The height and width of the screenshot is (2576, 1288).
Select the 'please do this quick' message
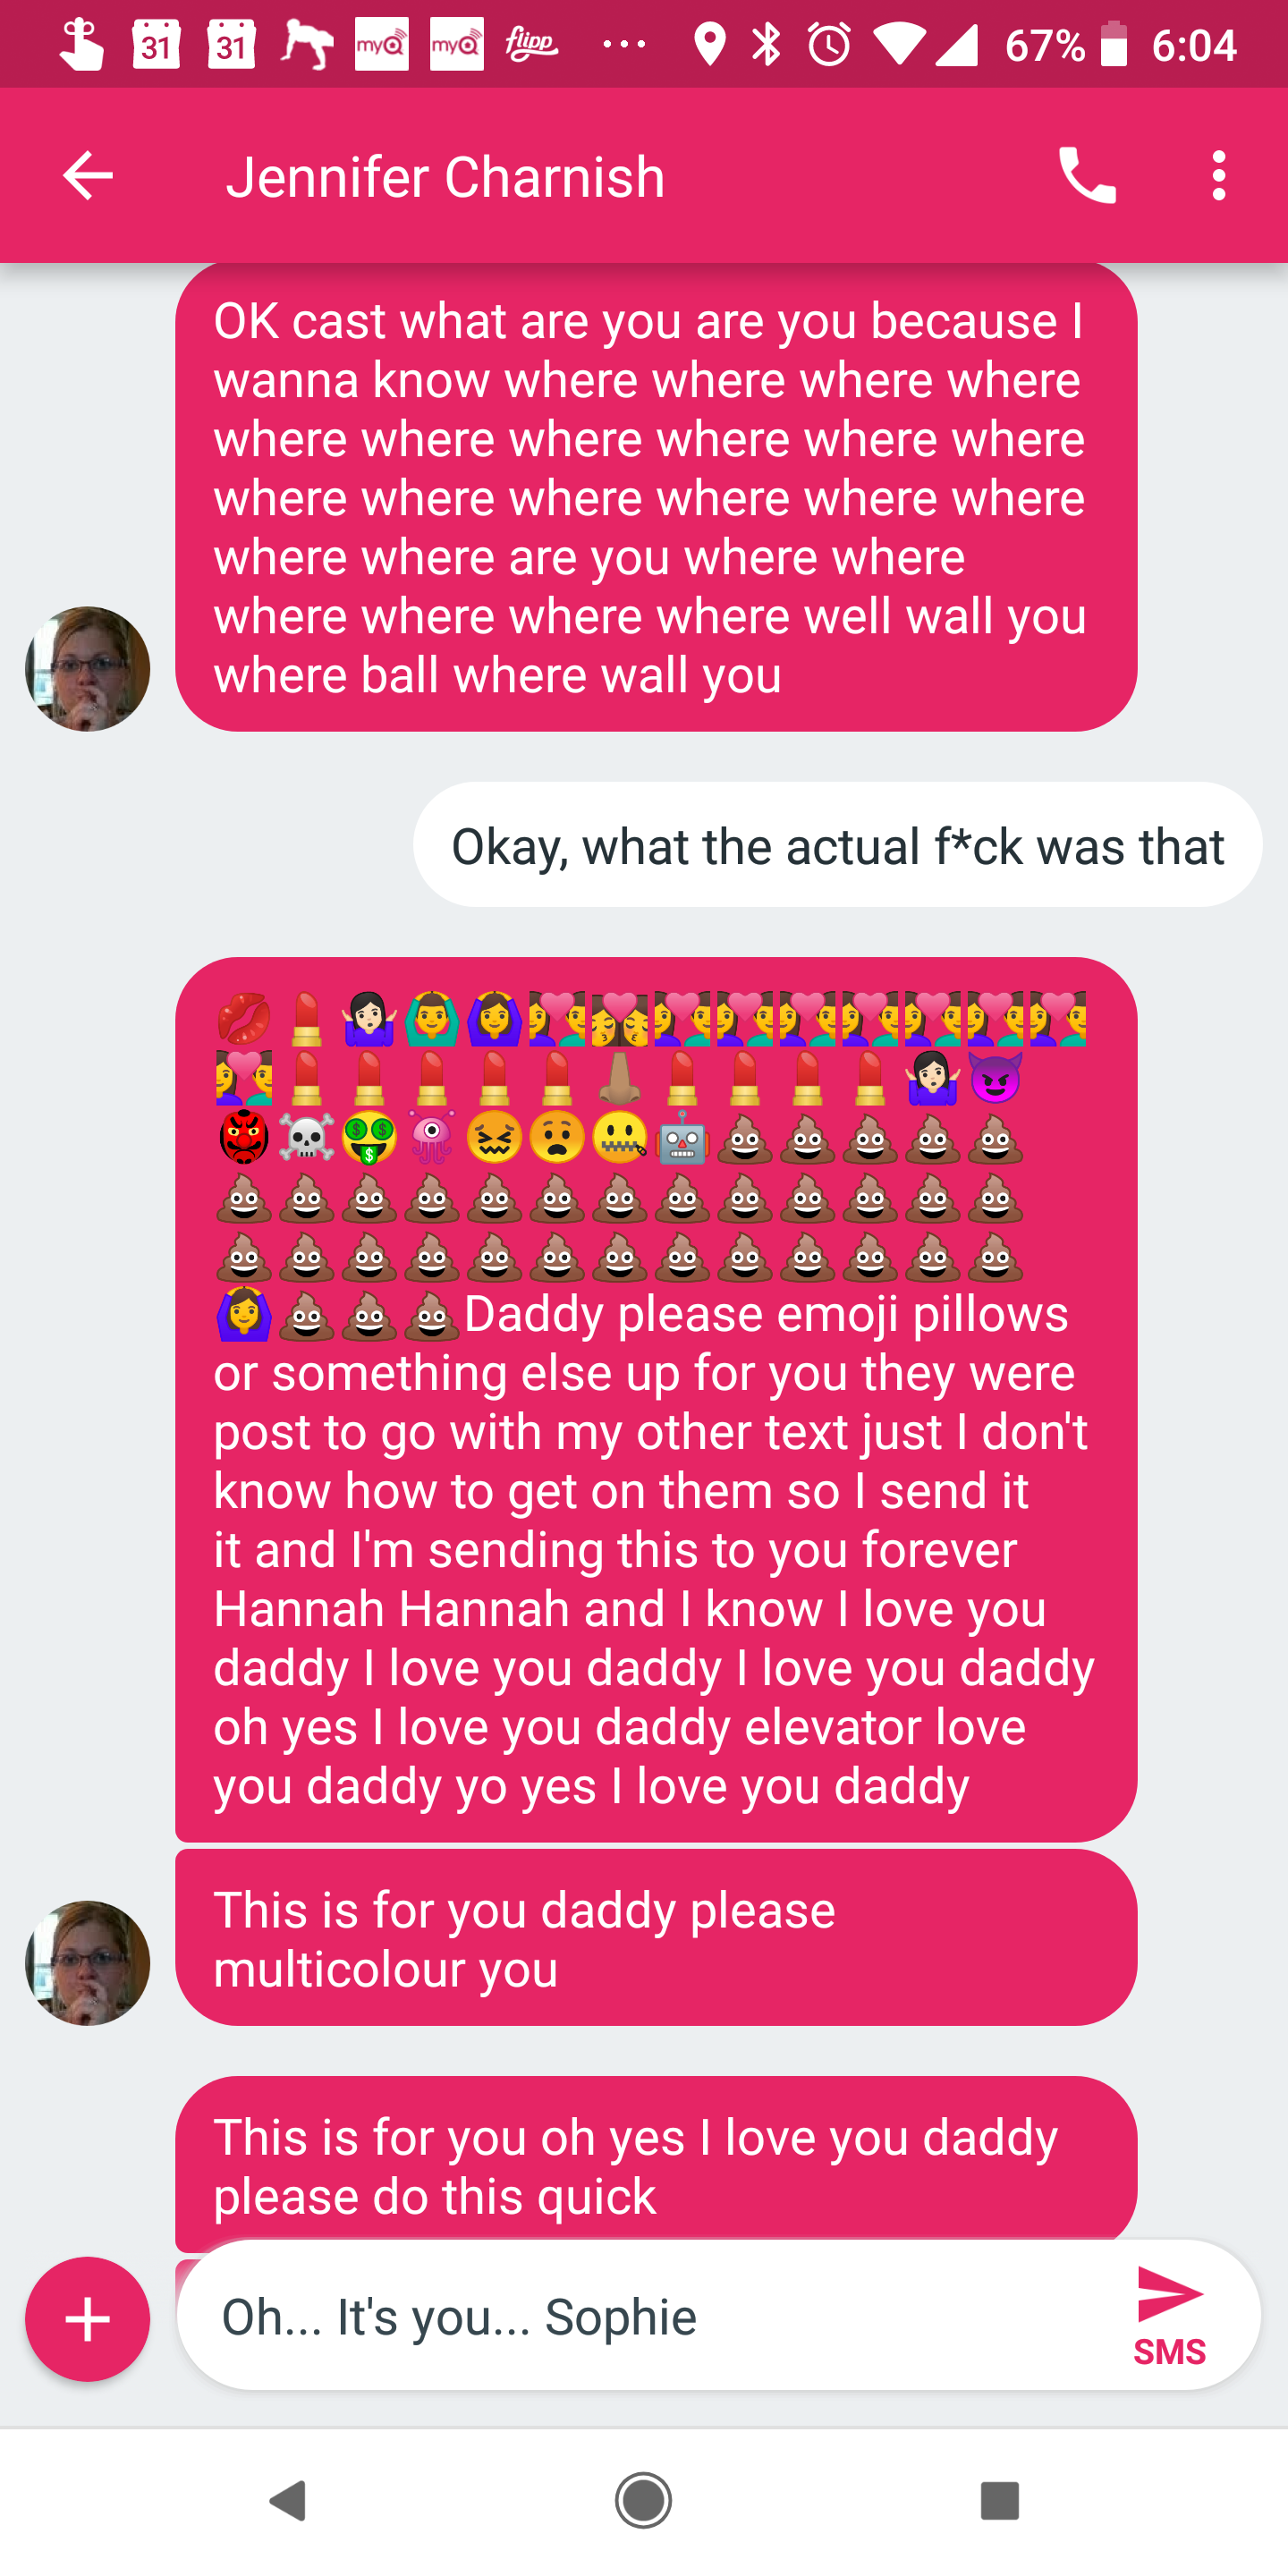(656, 2165)
